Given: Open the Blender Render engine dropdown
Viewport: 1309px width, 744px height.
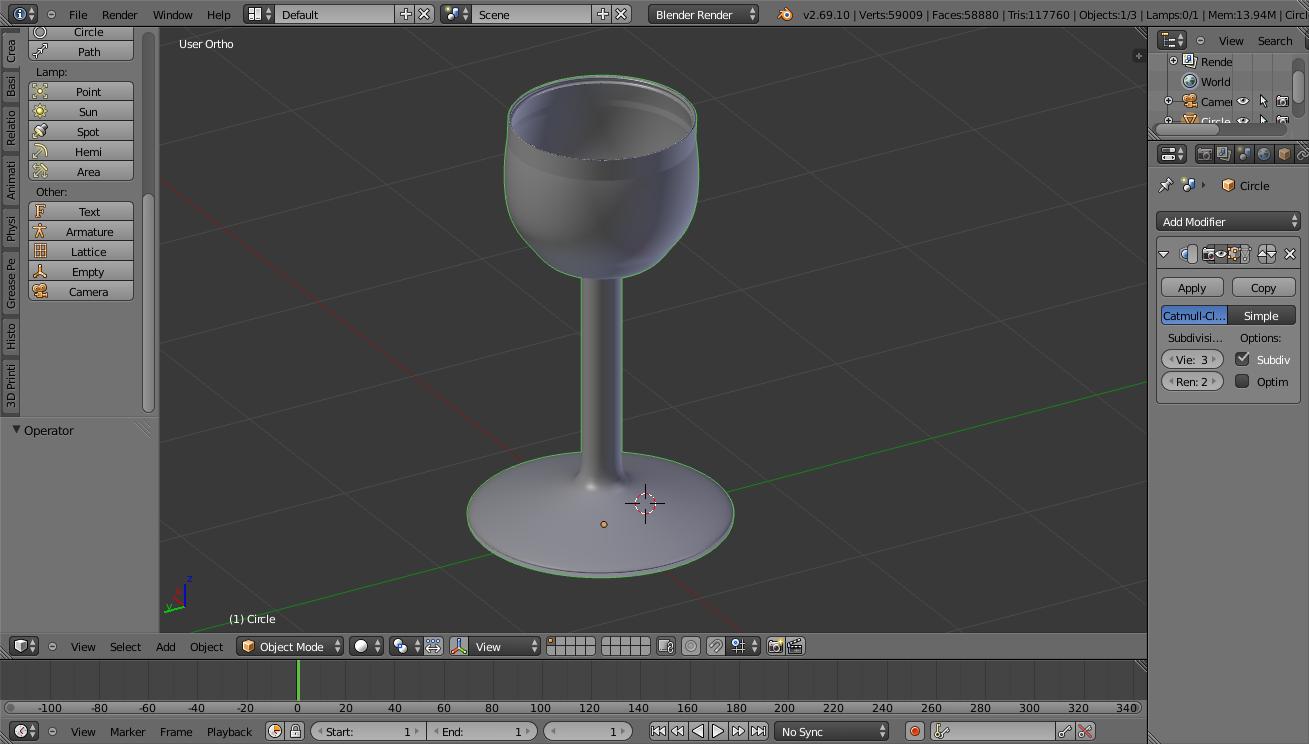Looking at the screenshot, I should click(703, 15).
